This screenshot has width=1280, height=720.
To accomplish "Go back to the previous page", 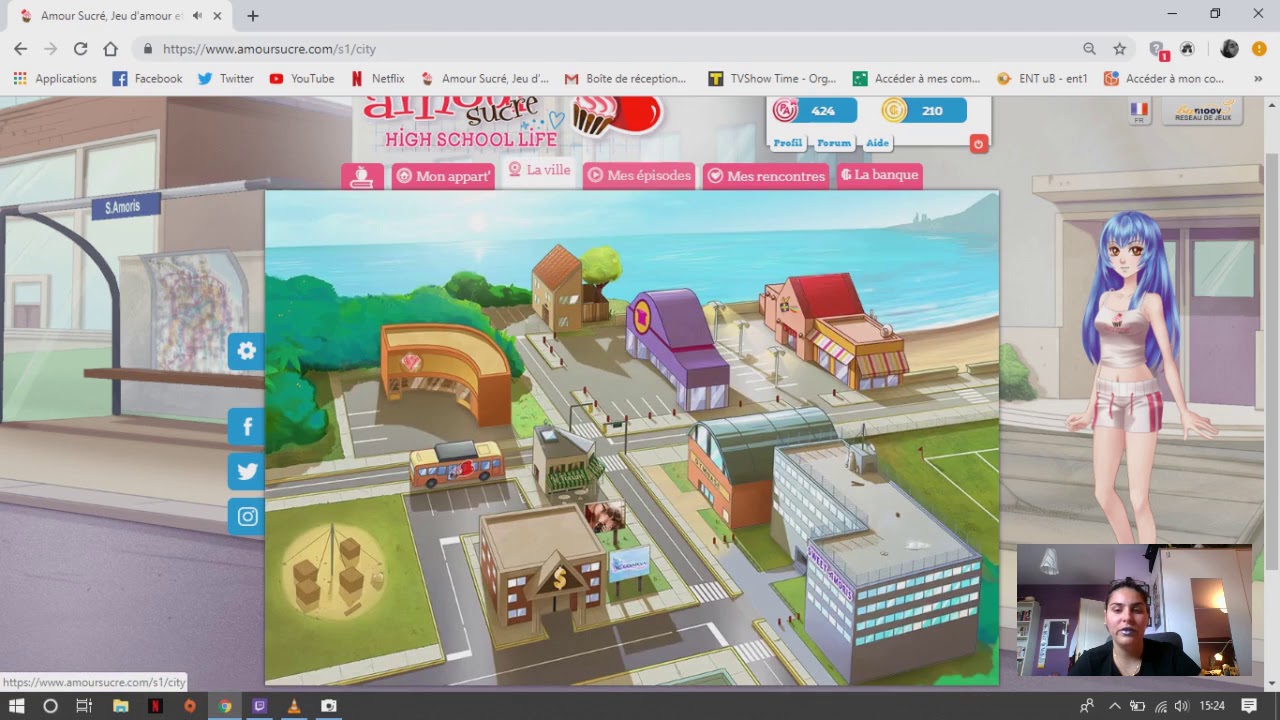I will 20,48.
